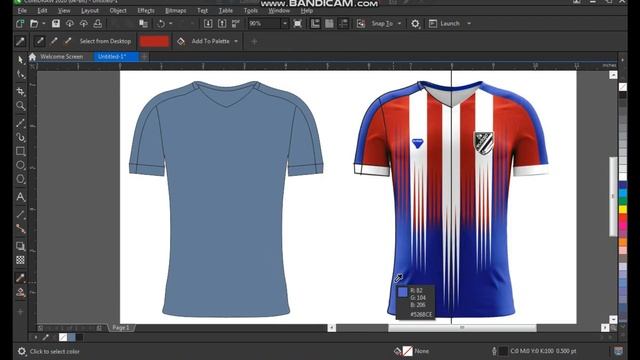Click the Publish to PDF icon
This screenshot has width=640, height=360.
(x=236, y=24)
